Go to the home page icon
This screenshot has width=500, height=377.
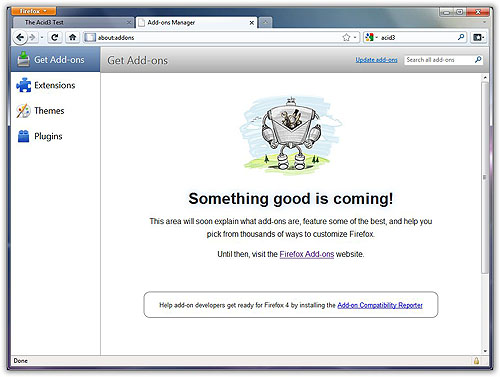72,37
